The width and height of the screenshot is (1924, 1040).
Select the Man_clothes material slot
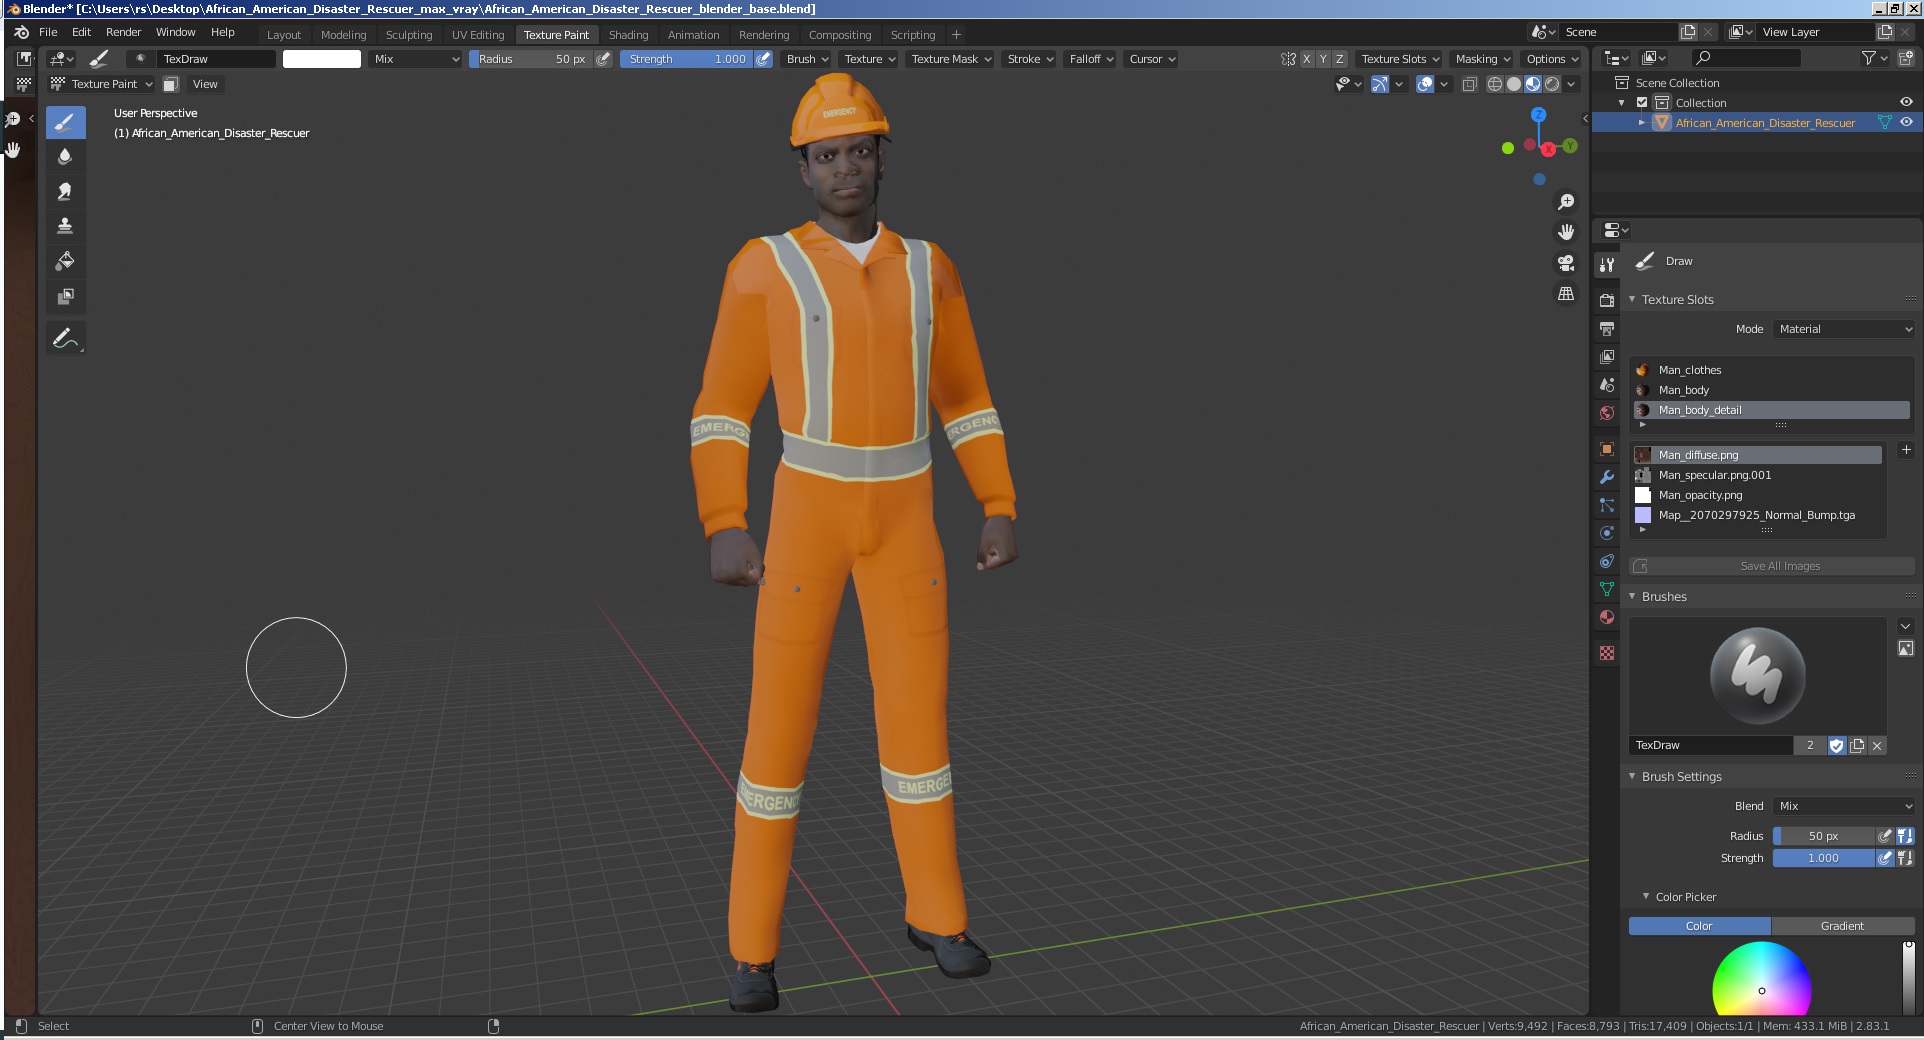tap(1772, 370)
